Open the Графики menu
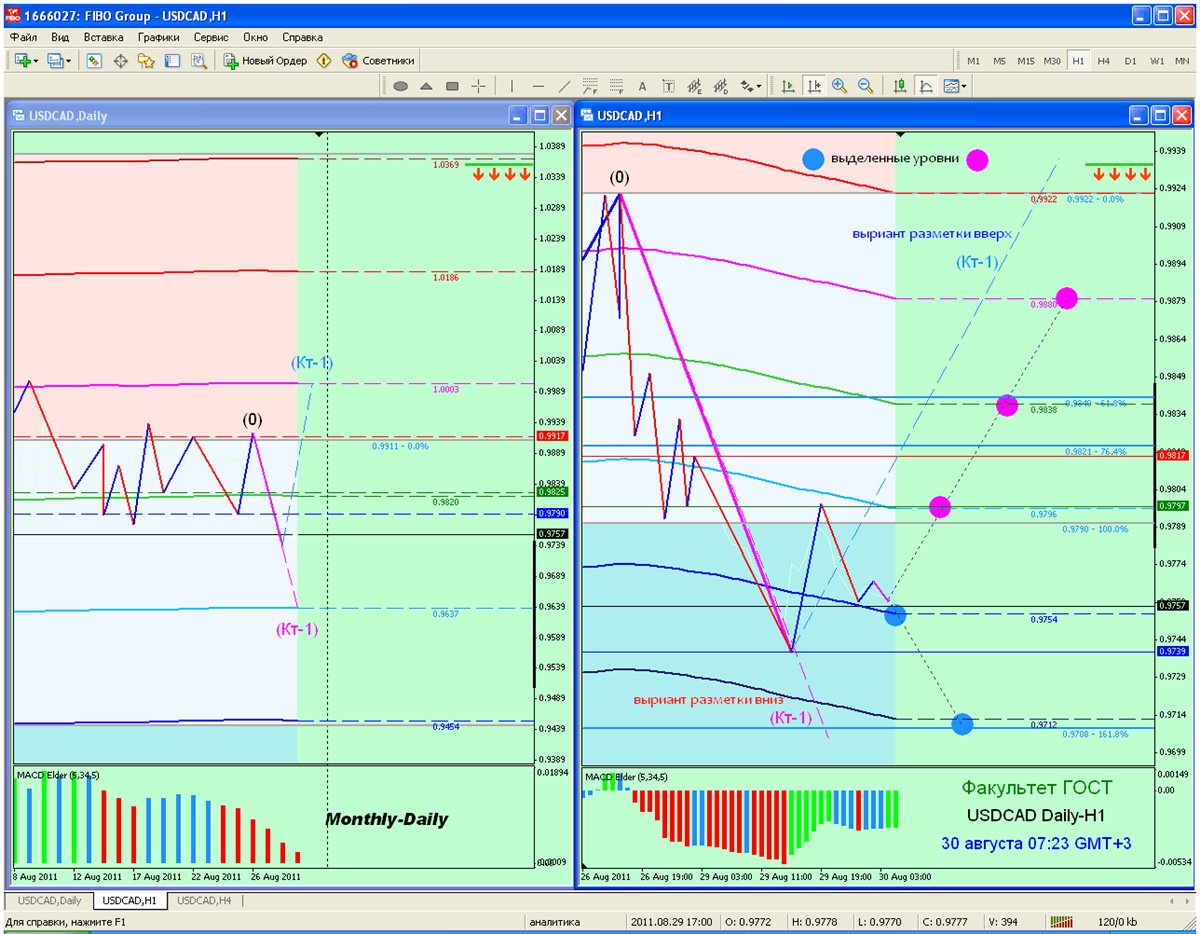The width and height of the screenshot is (1200, 934). pos(159,37)
